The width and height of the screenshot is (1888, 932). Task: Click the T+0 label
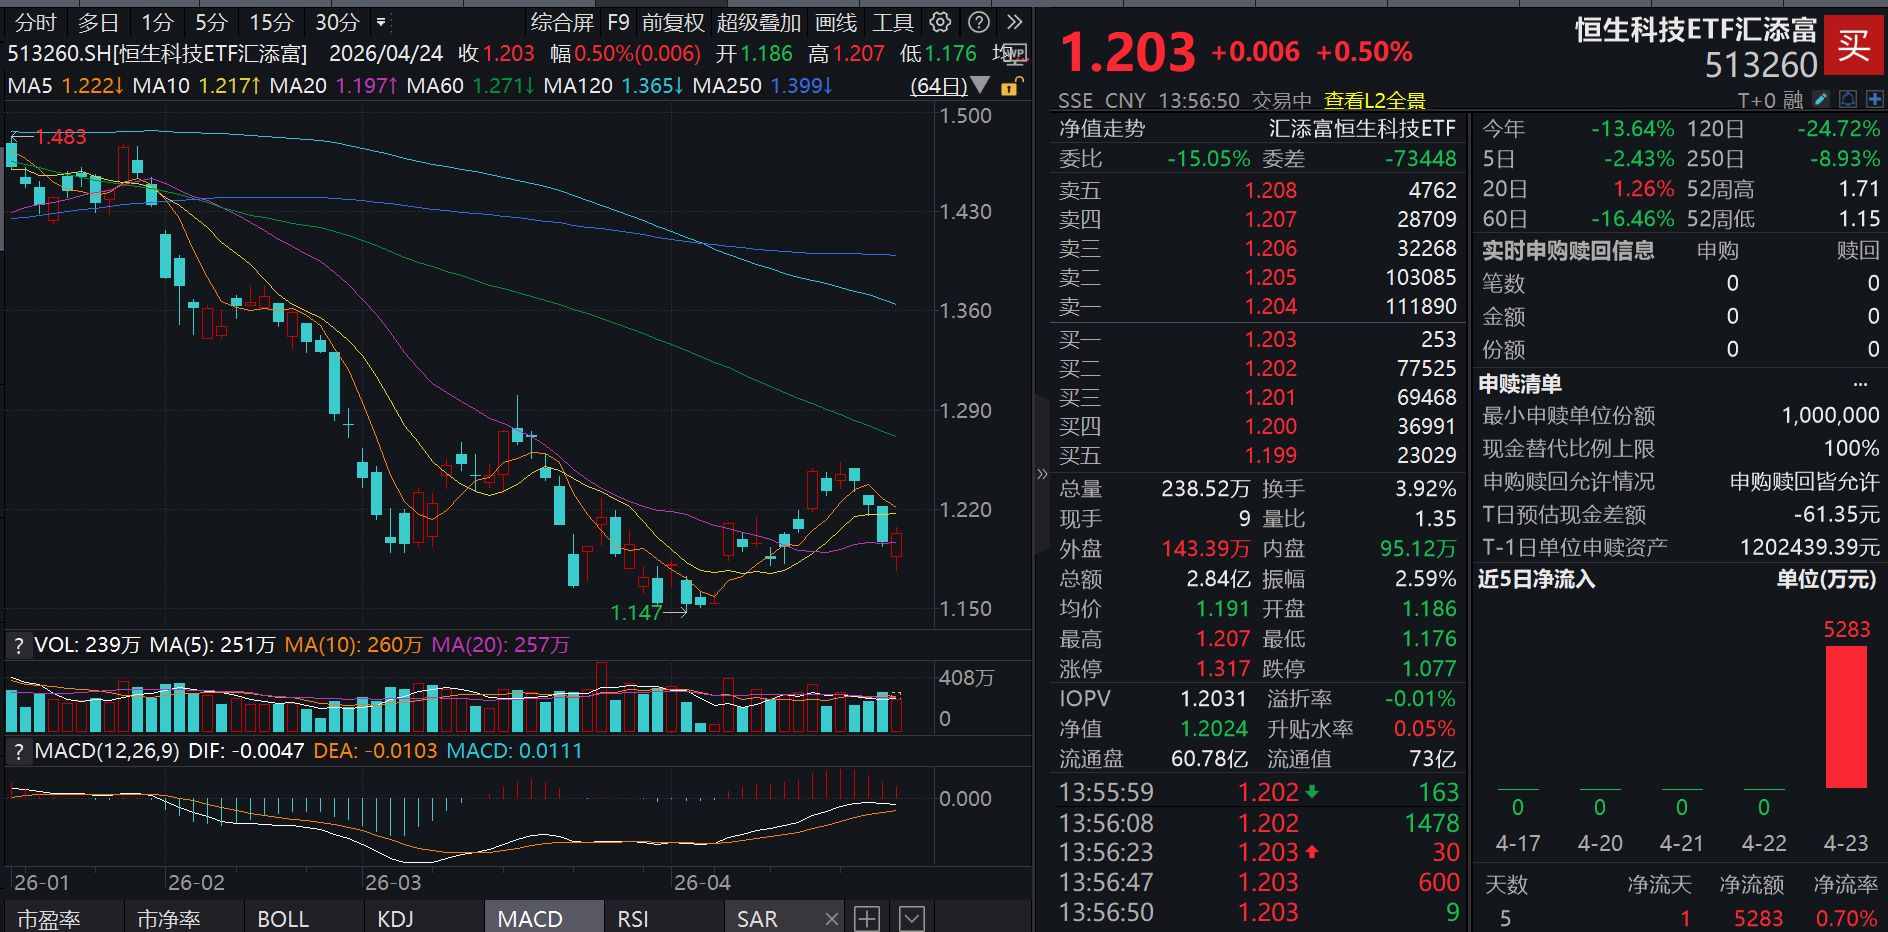[1757, 100]
